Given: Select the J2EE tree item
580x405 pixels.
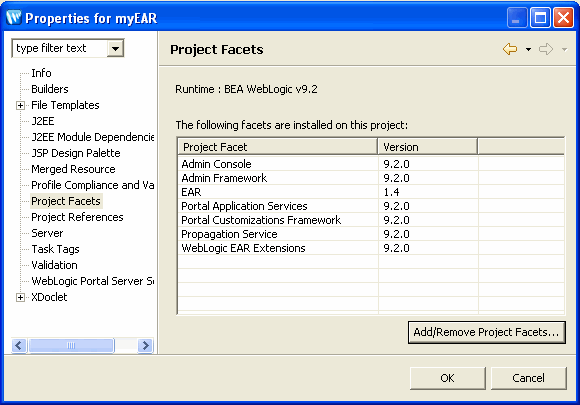Looking at the screenshot, I should (43, 121).
